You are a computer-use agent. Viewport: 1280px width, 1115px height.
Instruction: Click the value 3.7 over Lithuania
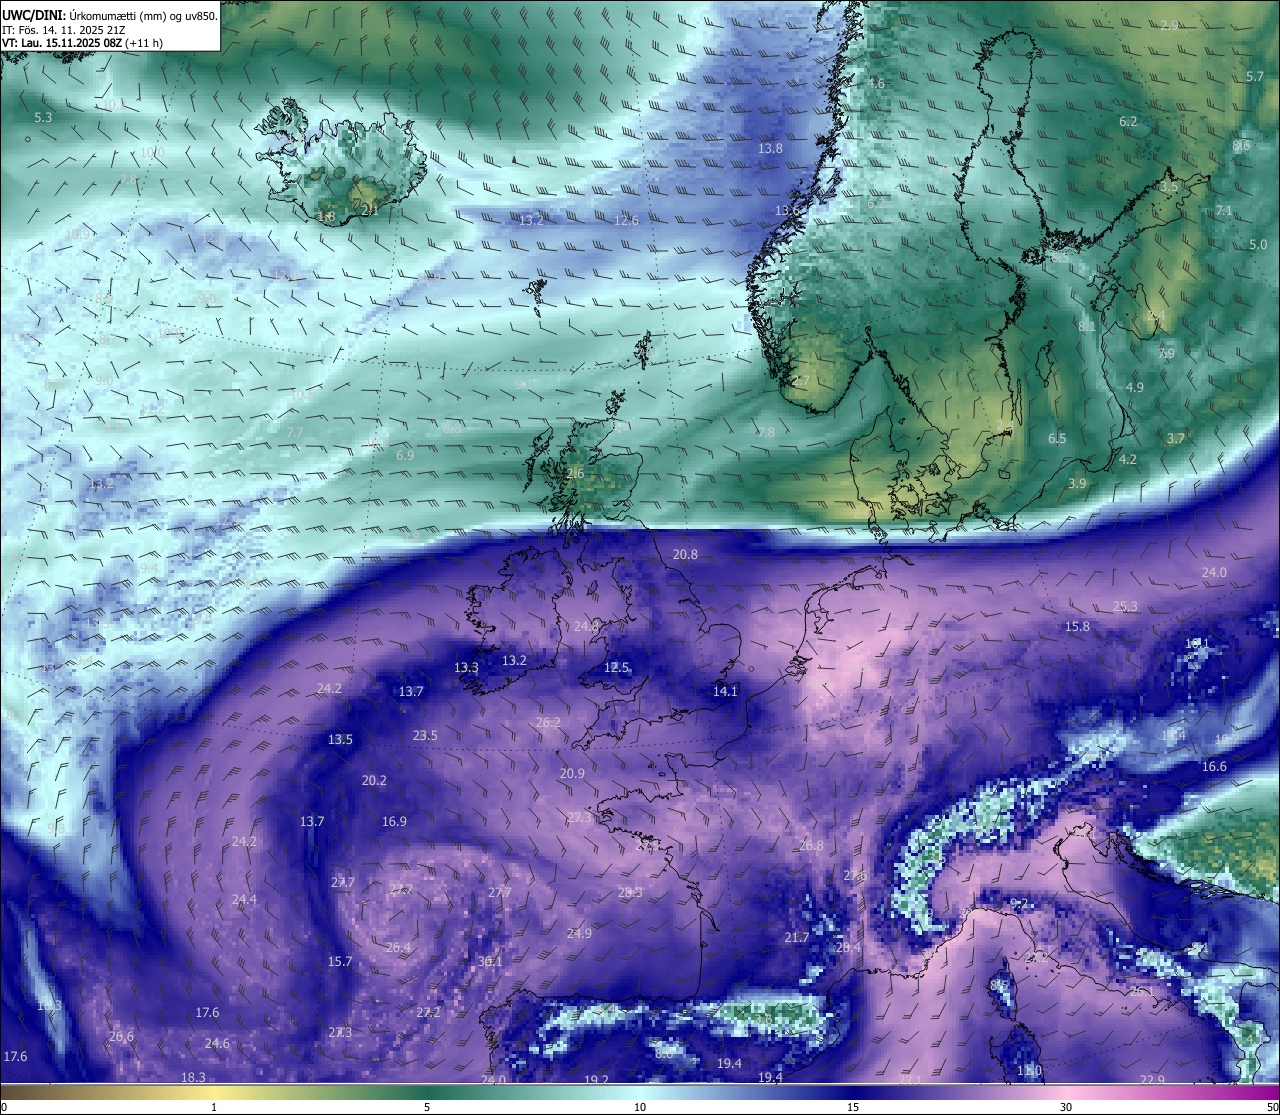pos(1176,438)
